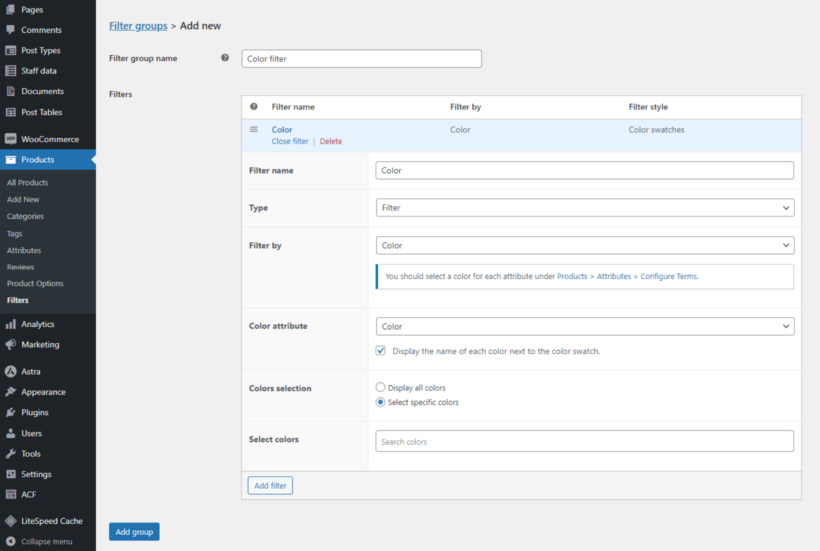Click the Pages menu icon

point(10,9)
